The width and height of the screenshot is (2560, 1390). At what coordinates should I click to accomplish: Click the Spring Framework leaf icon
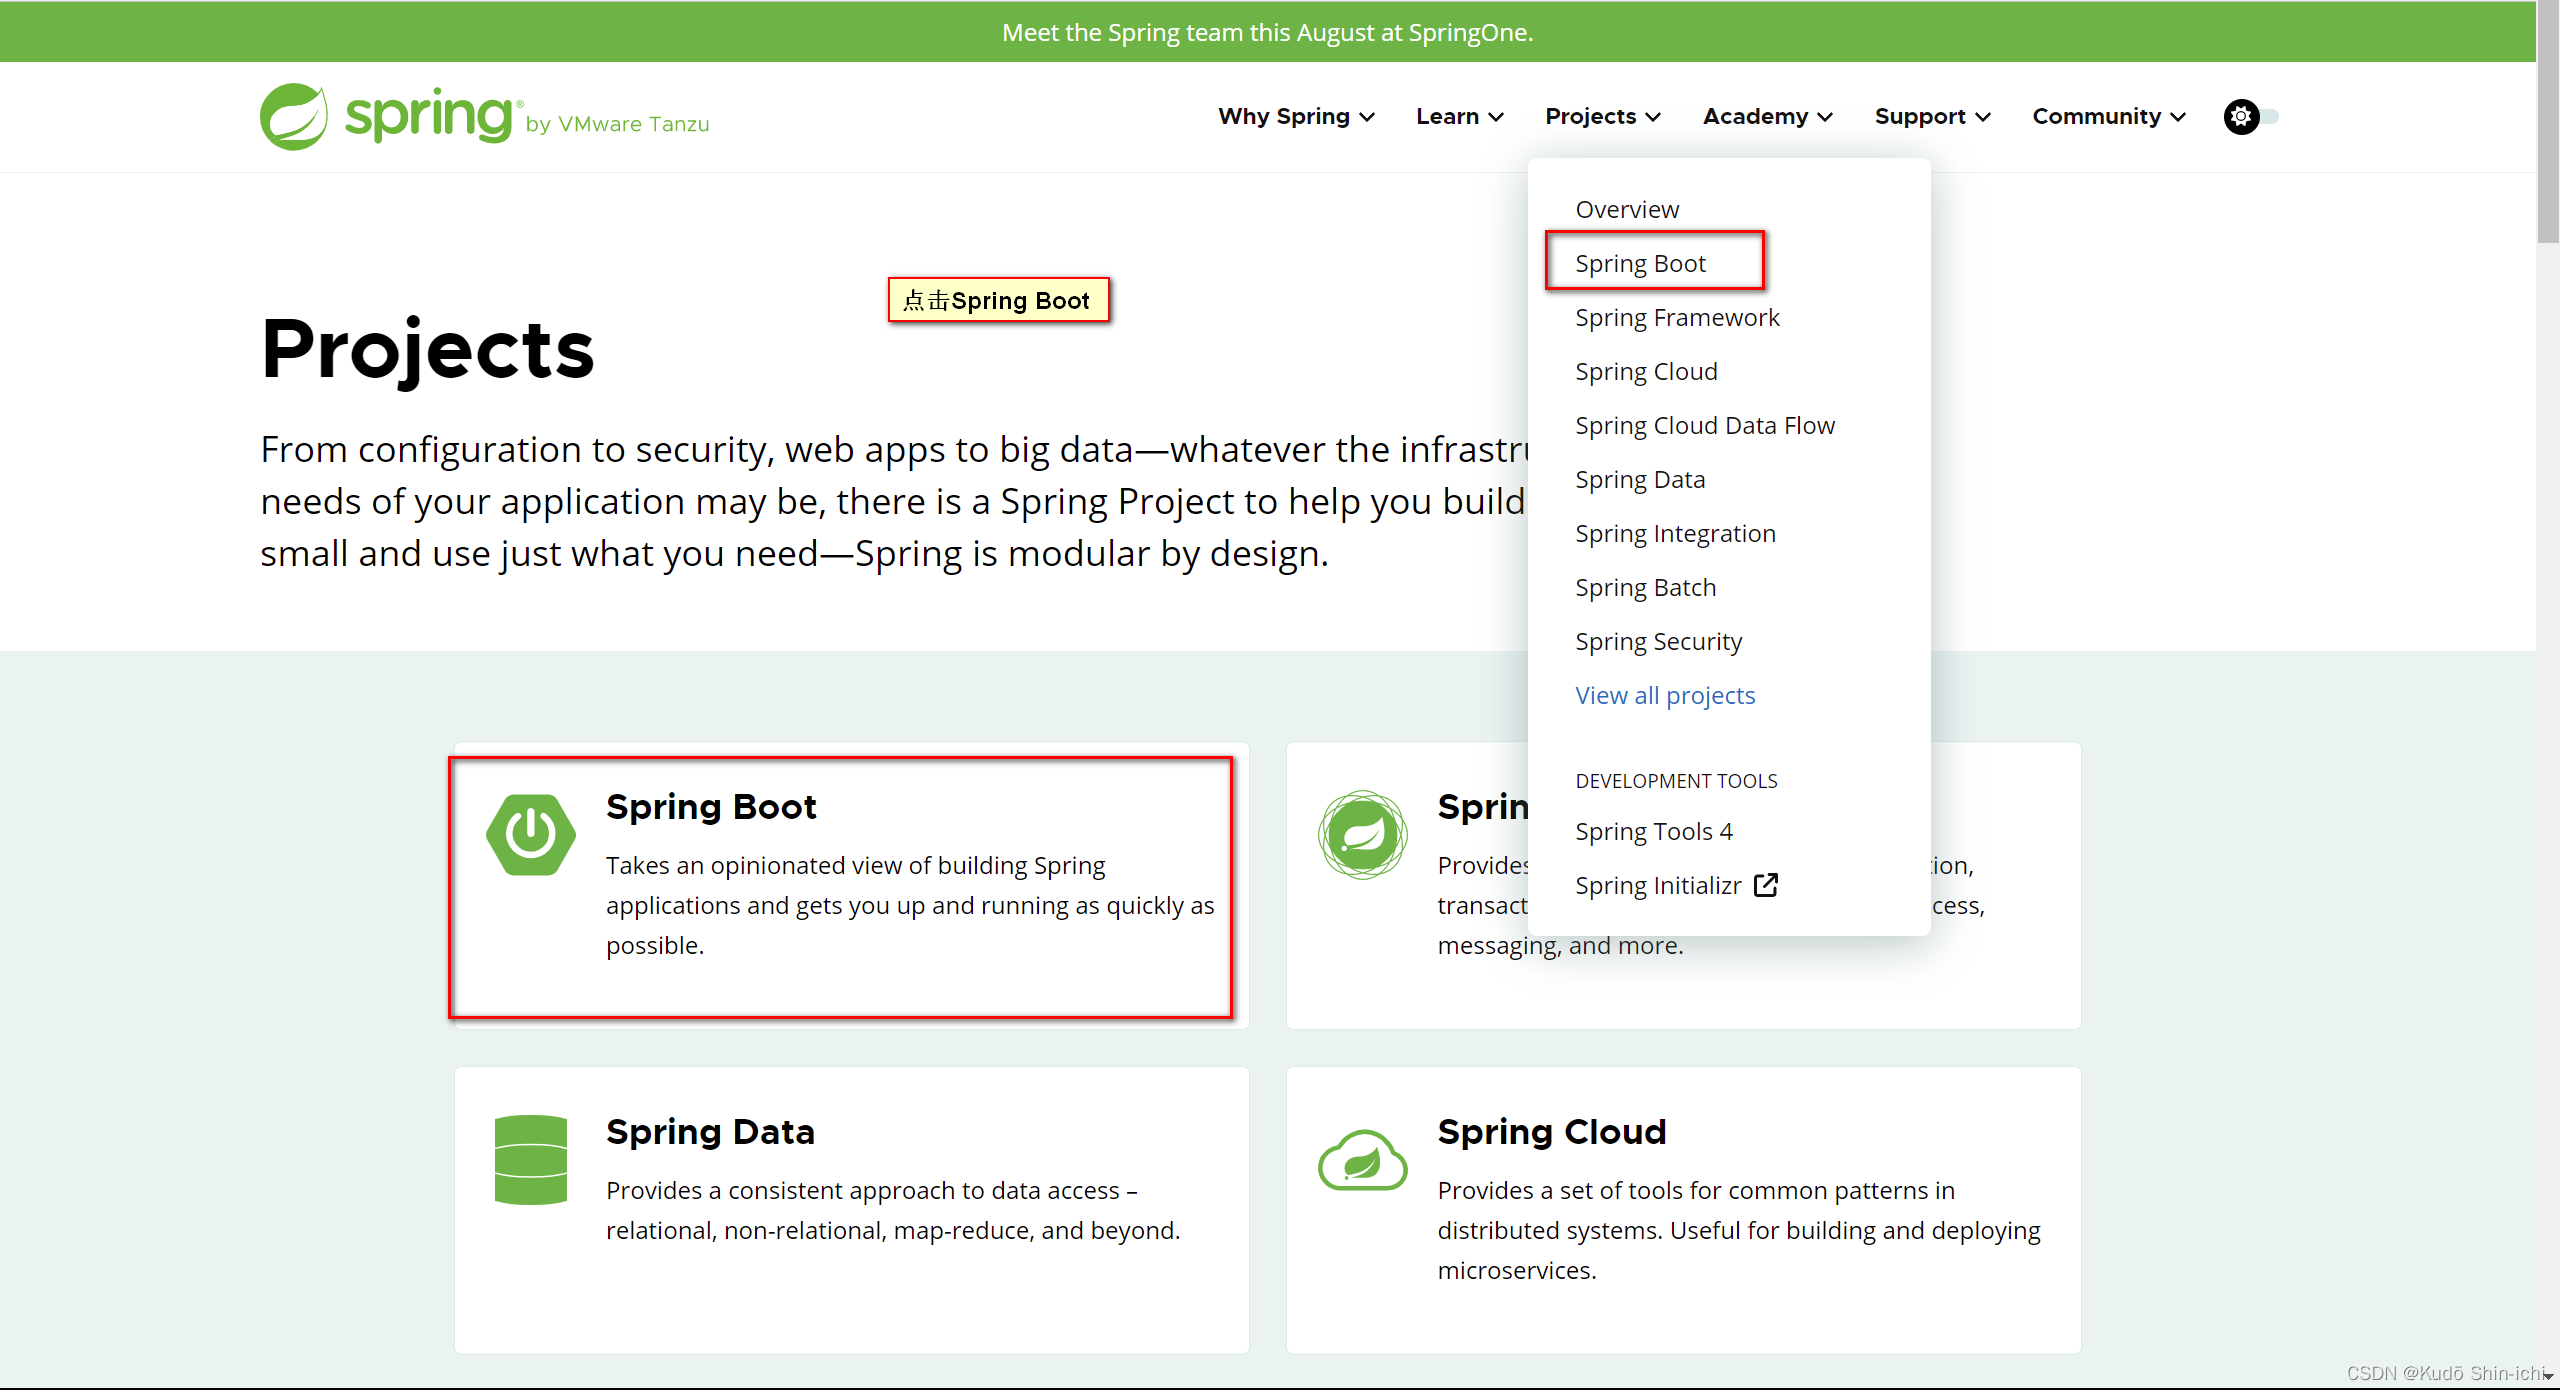(x=1362, y=834)
